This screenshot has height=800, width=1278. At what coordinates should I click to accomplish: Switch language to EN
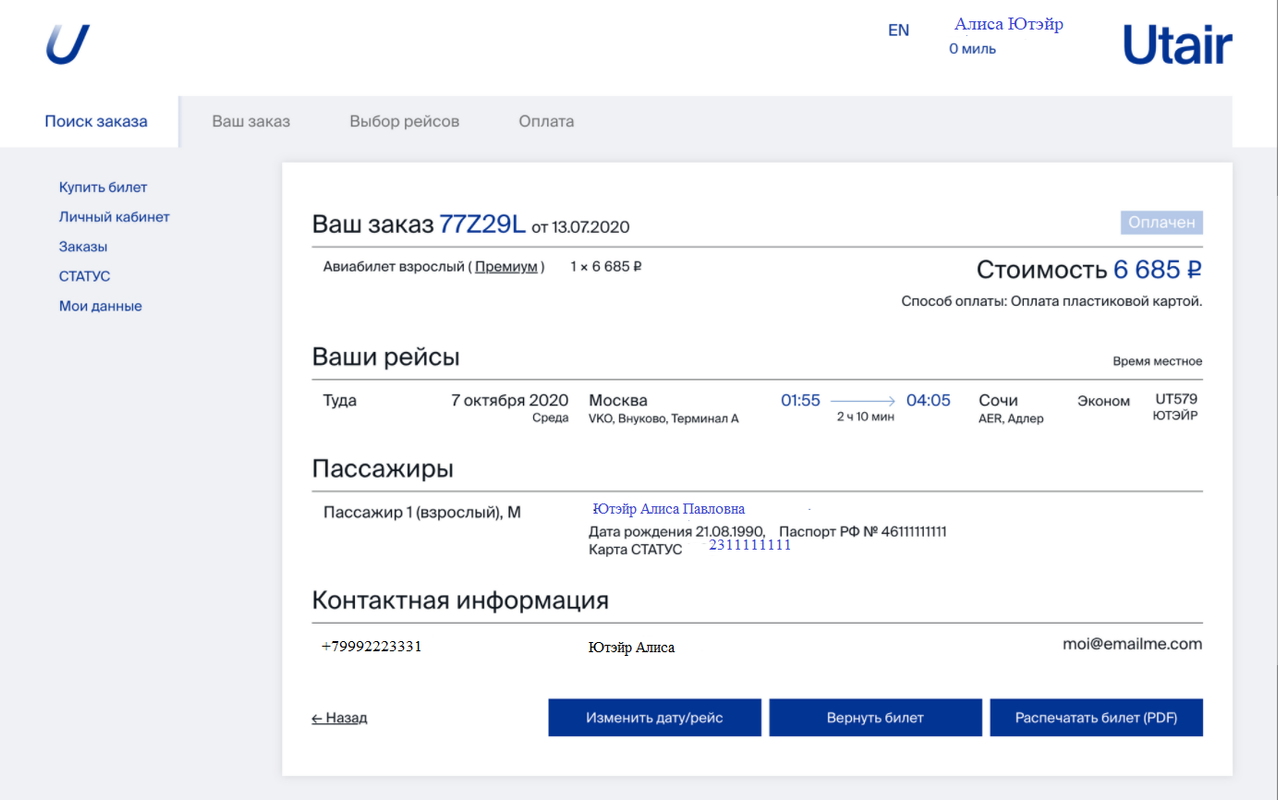click(899, 30)
